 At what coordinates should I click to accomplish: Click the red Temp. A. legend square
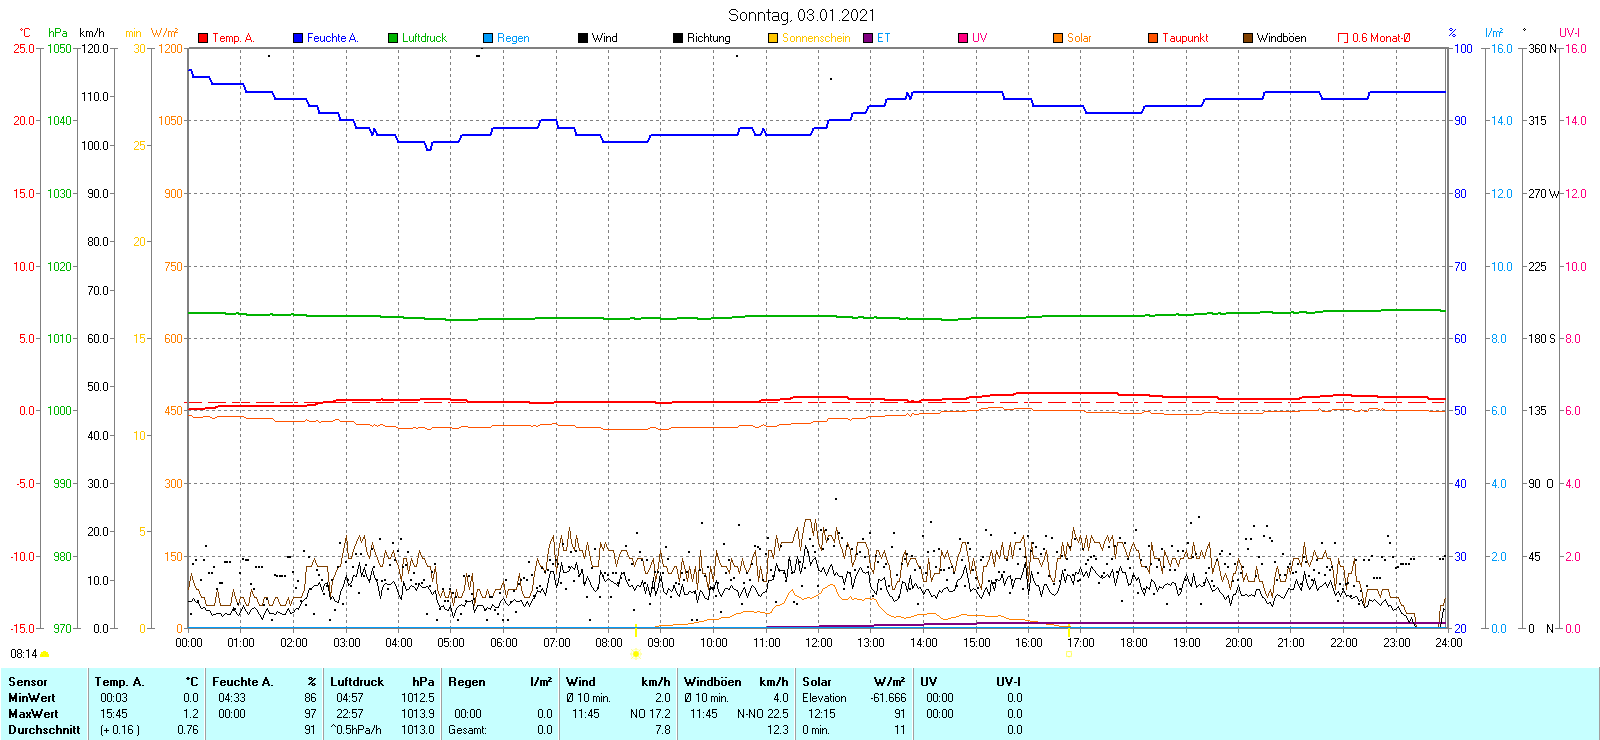tap(203, 38)
